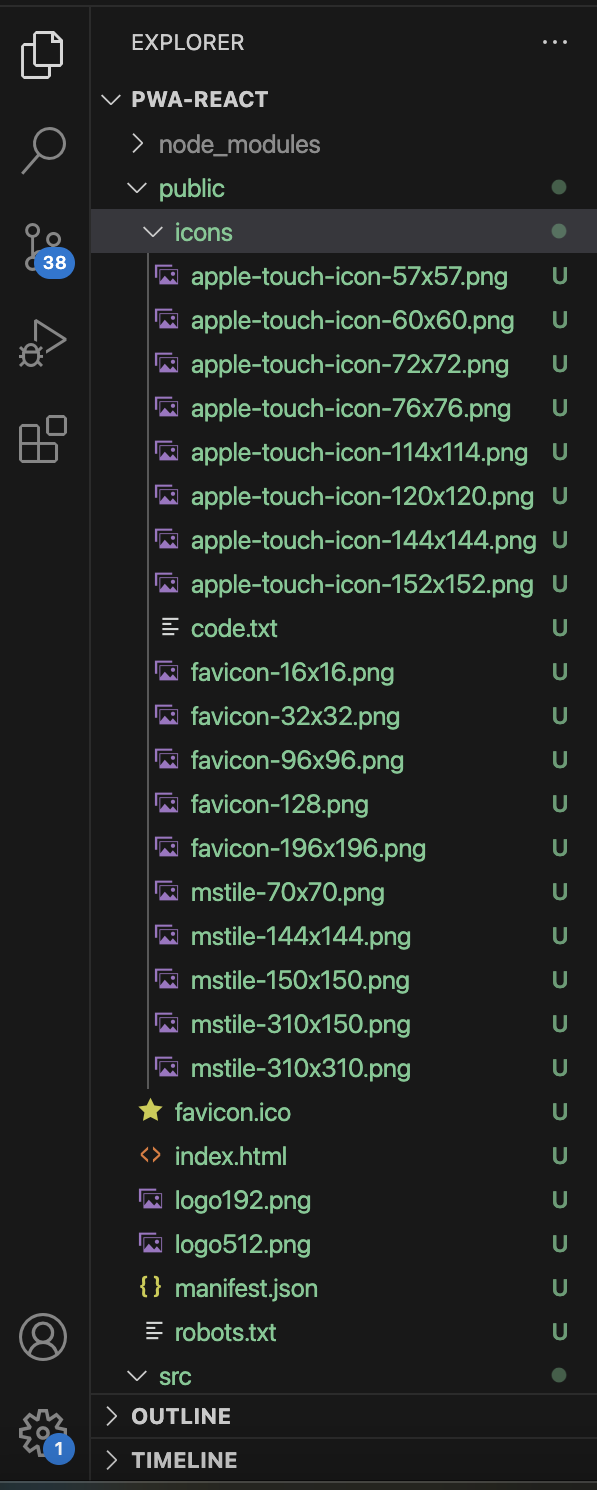The image size is (597, 1490).
Task: Open the manifest.json file
Action: (246, 1288)
